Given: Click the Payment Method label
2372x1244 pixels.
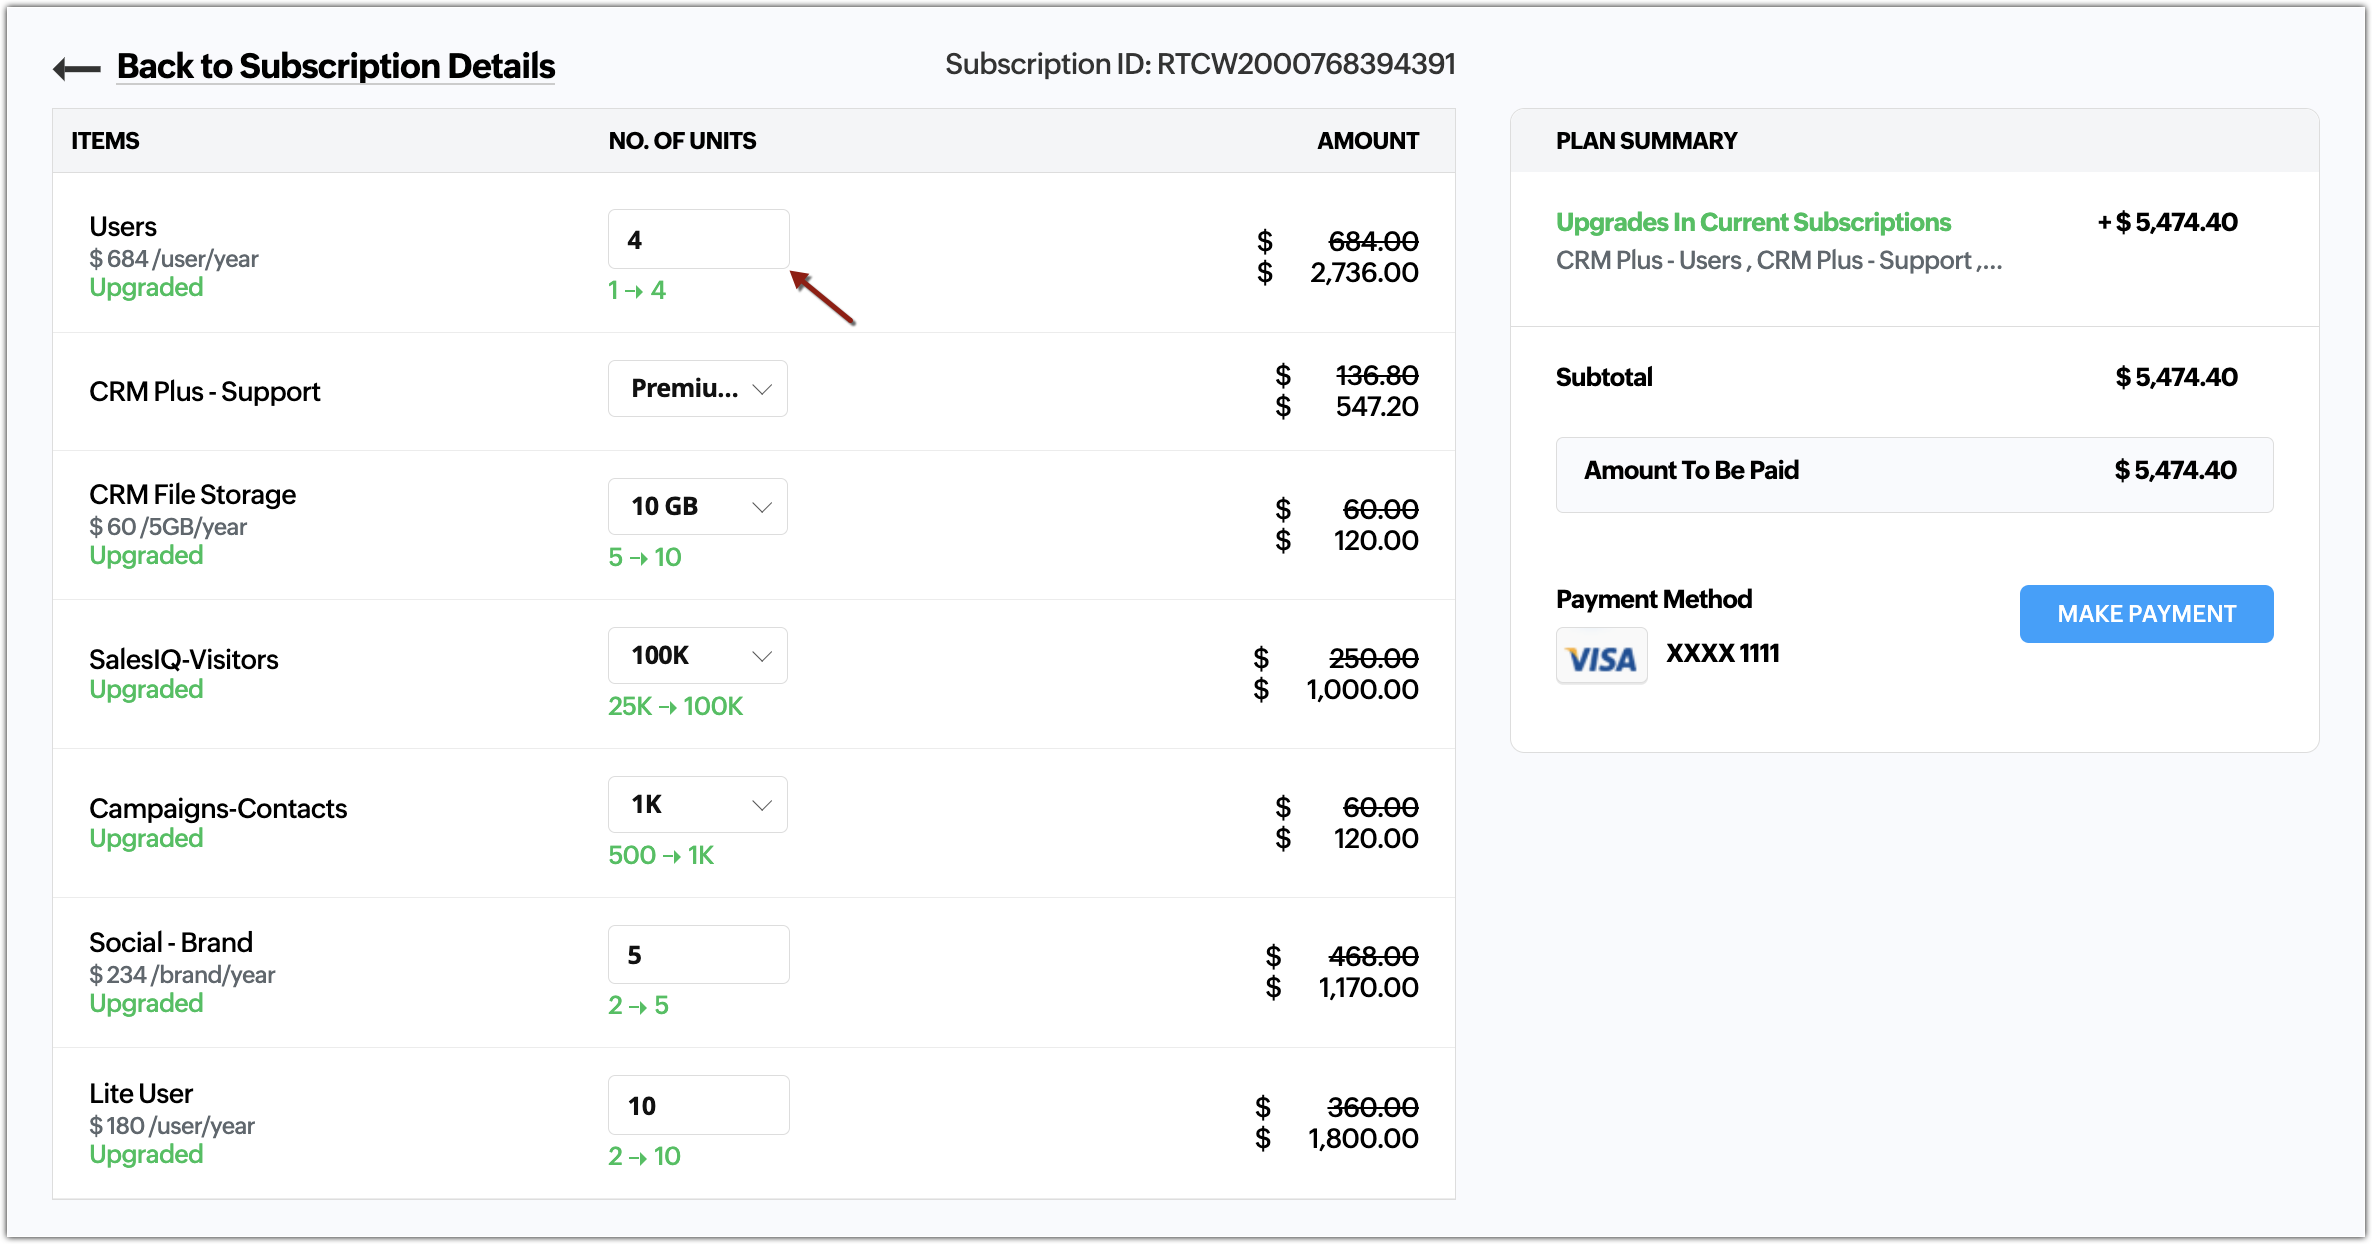Looking at the screenshot, I should coord(1654,599).
